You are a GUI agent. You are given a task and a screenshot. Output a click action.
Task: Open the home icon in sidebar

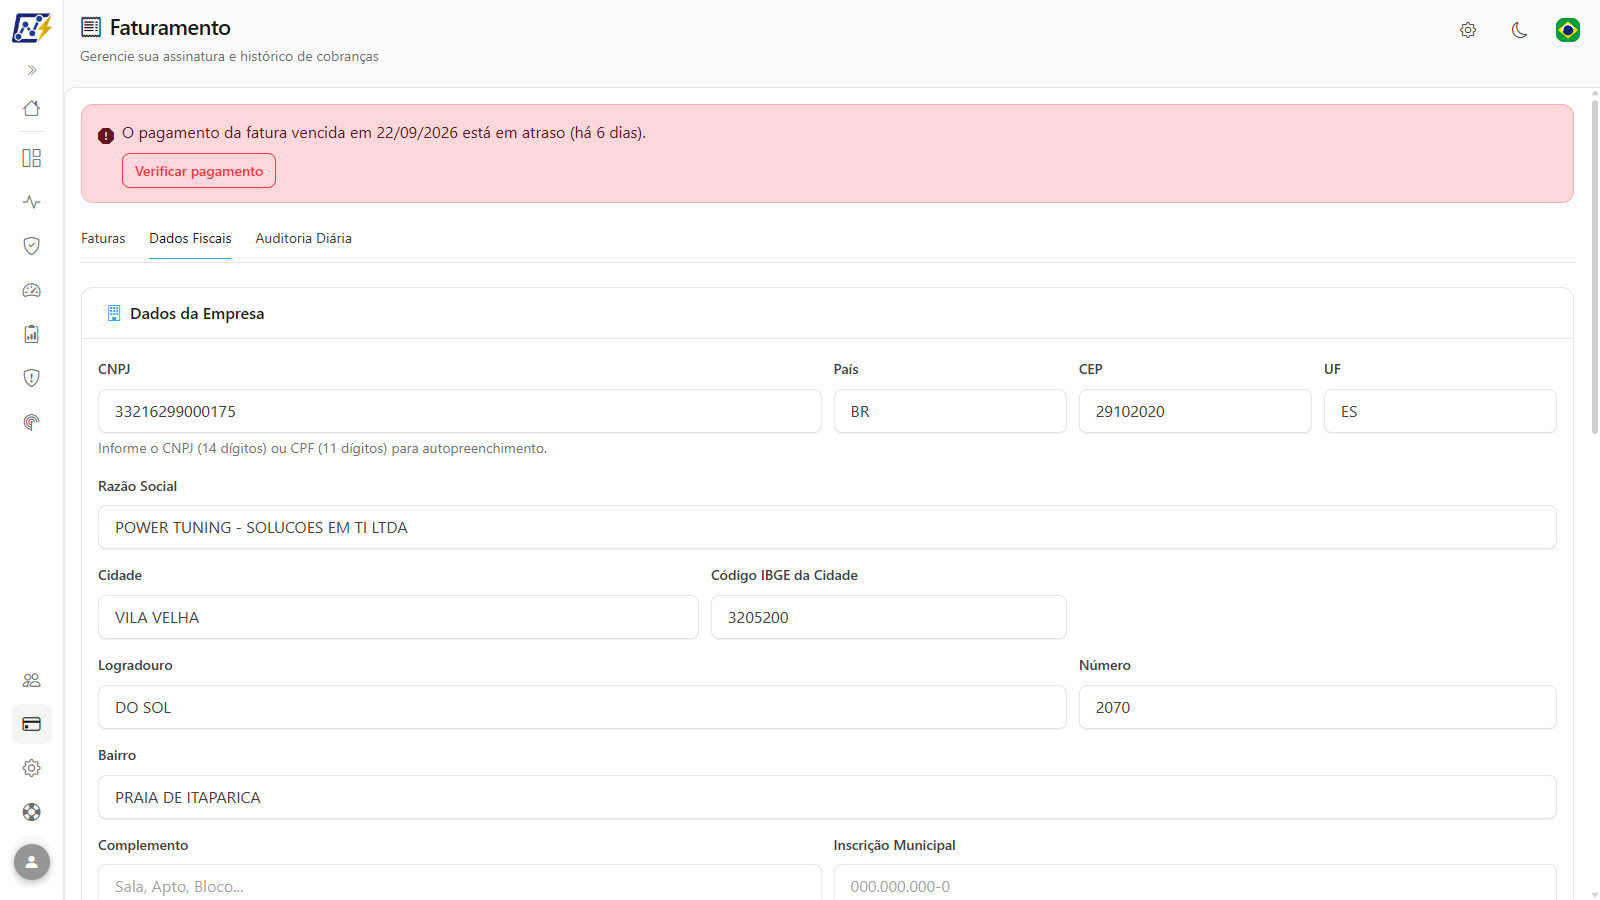32,108
